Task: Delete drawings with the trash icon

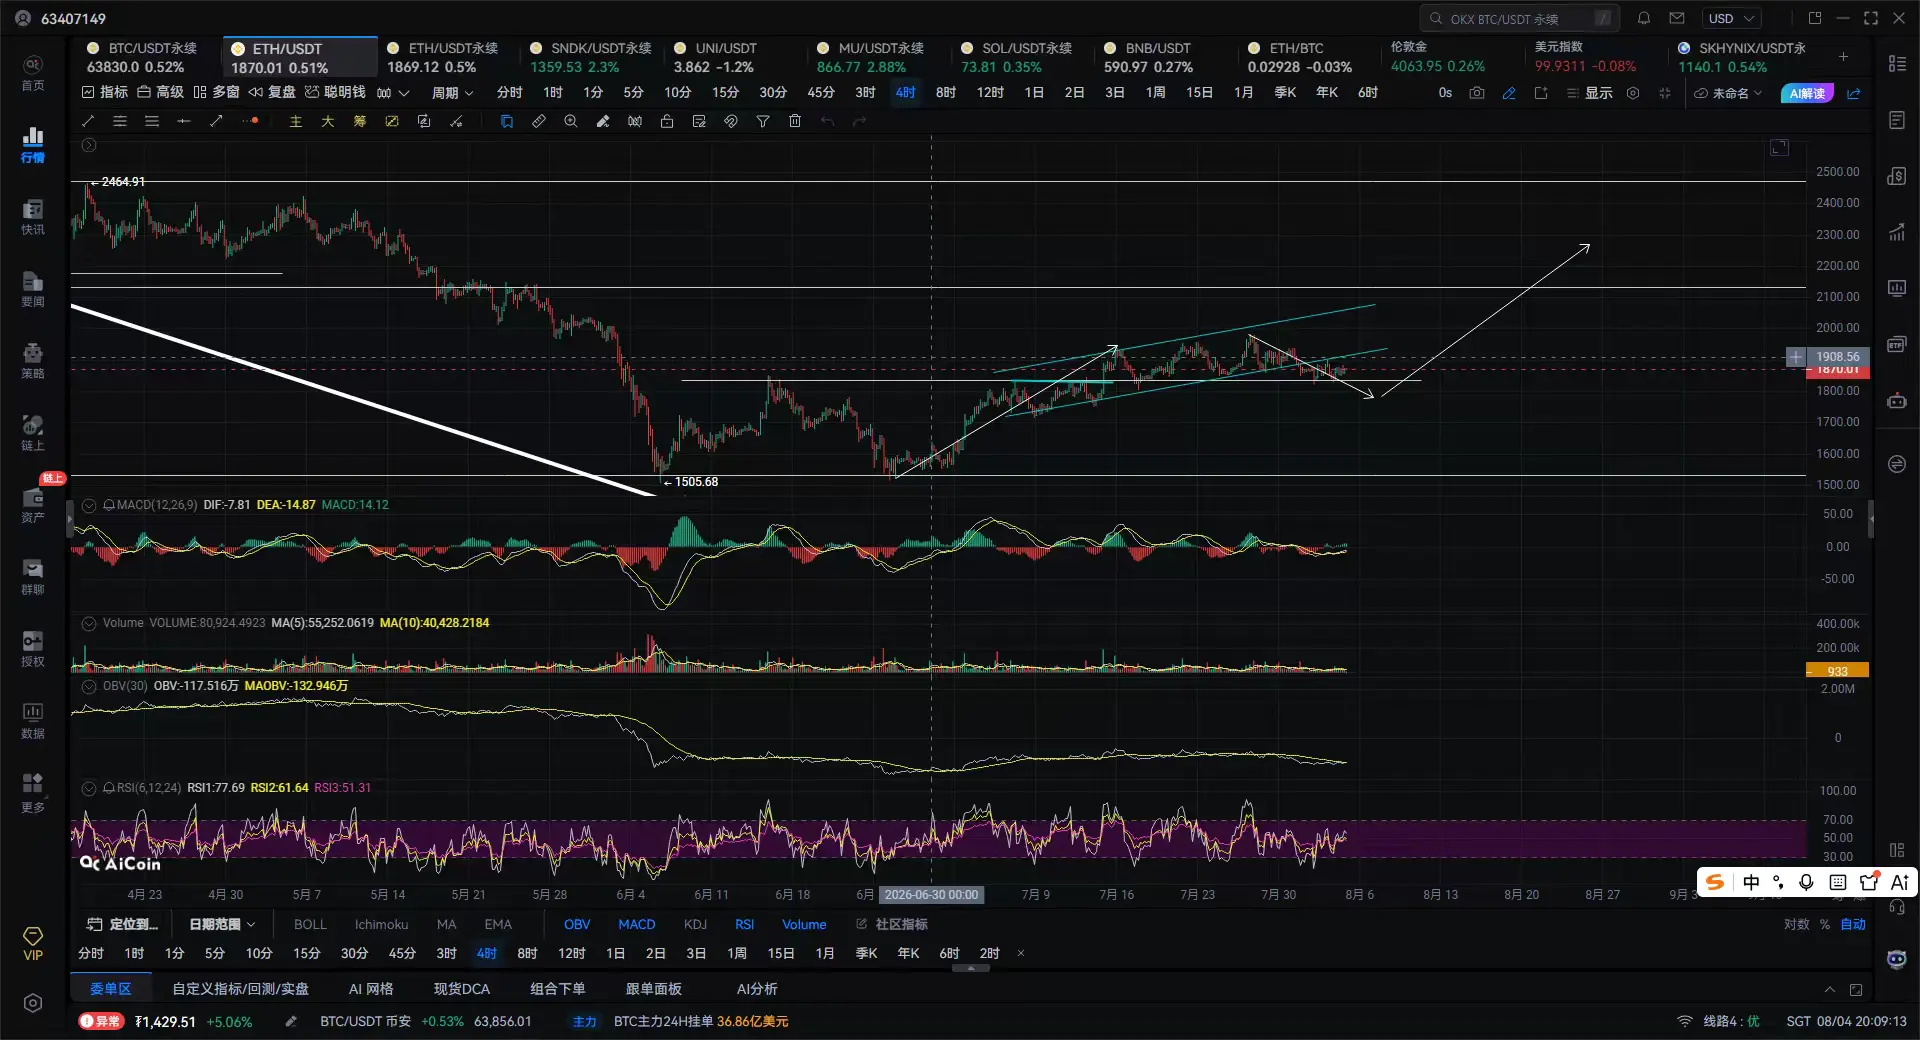Action: tap(795, 121)
